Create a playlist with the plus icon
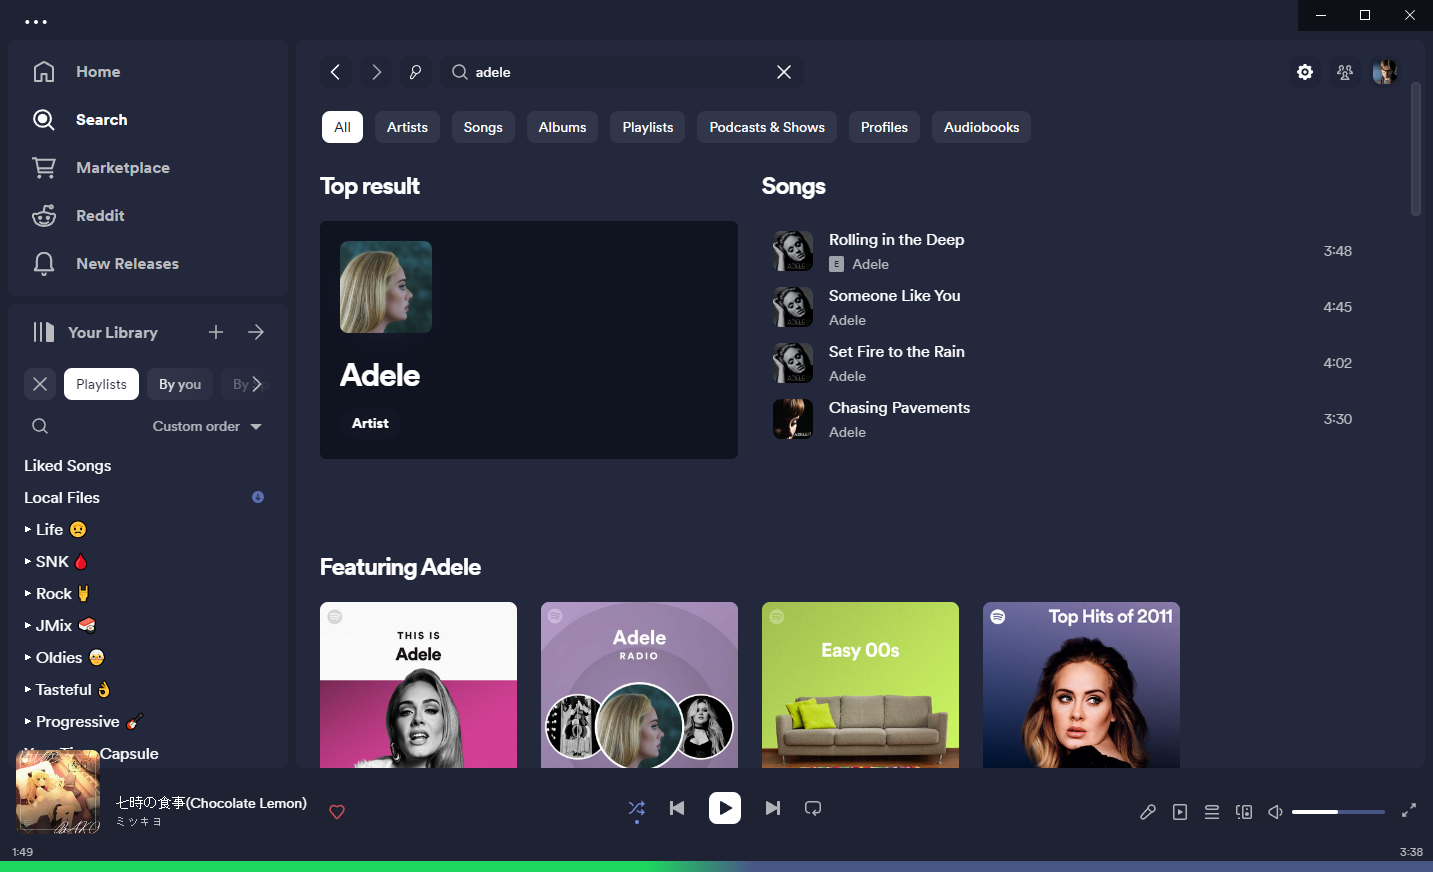This screenshot has height=872, width=1433. [216, 332]
